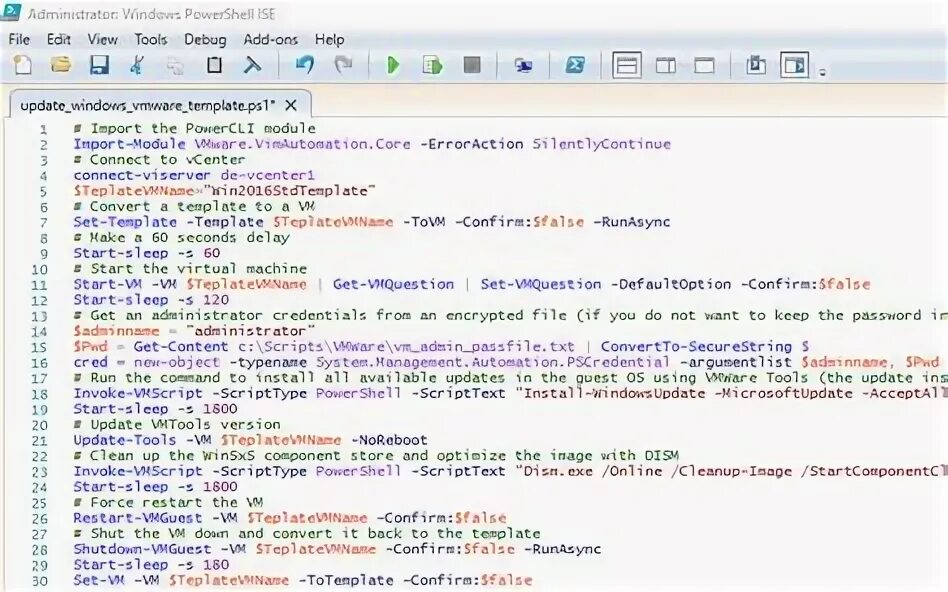Redo the last undone edit
Viewport: 948px width, 592px height.
tap(343, 65)
